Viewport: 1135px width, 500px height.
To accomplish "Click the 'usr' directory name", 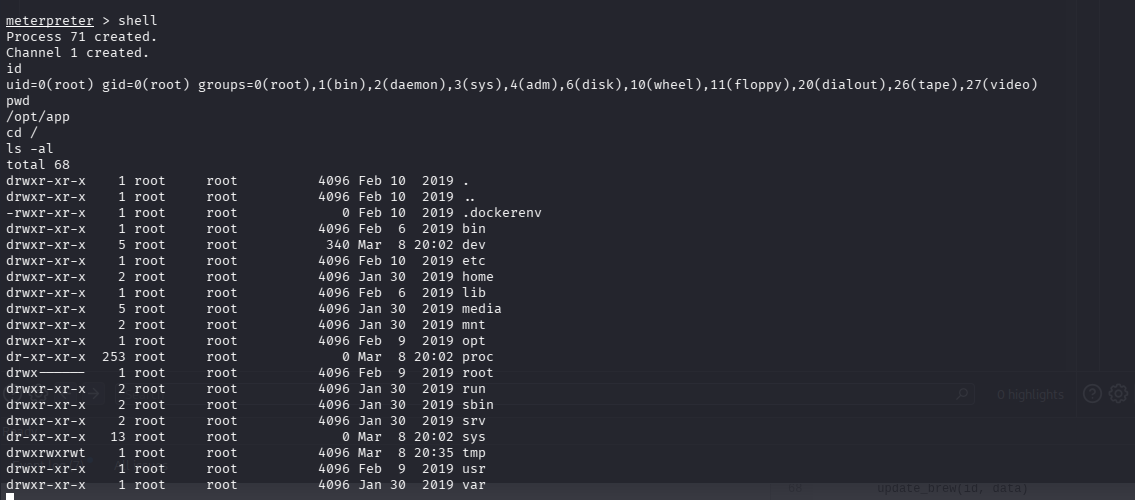I will point(474,468).
